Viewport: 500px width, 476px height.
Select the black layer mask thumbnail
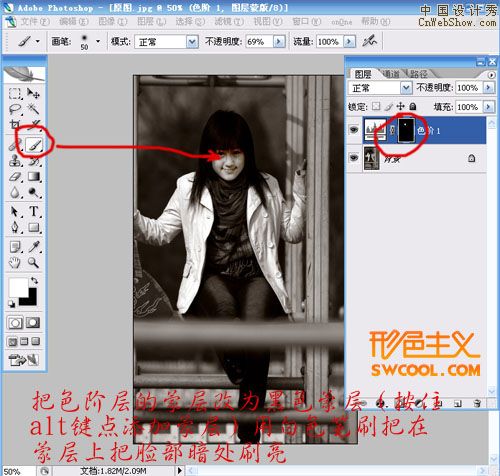(x=406, y=130)
